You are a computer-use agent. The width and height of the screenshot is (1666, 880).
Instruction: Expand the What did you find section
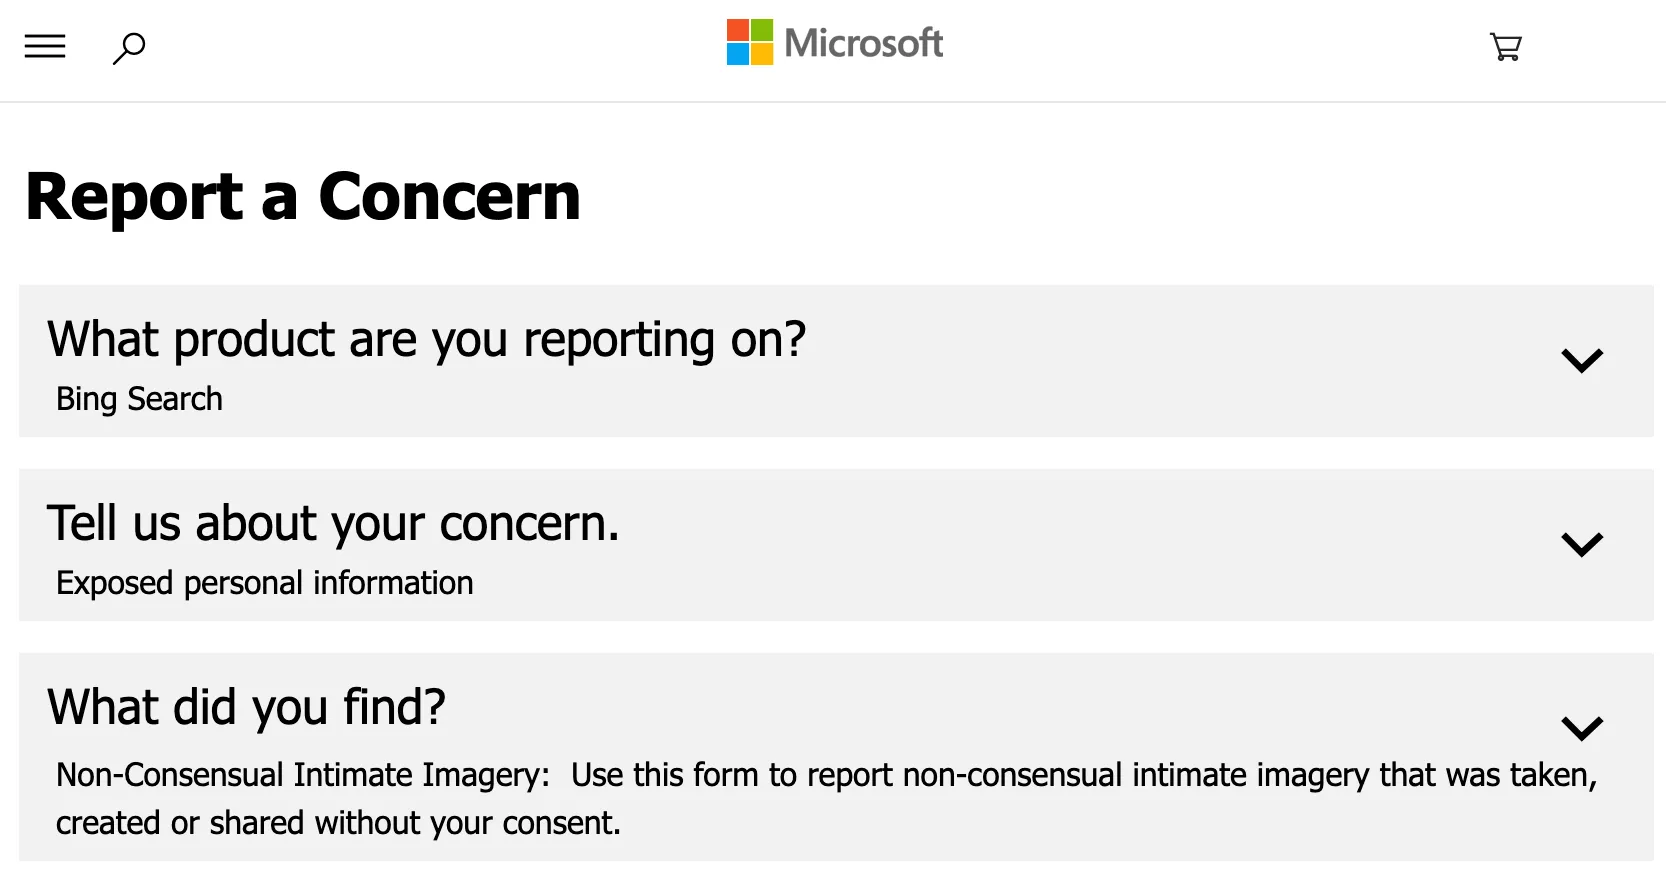tap(1583, 729)
